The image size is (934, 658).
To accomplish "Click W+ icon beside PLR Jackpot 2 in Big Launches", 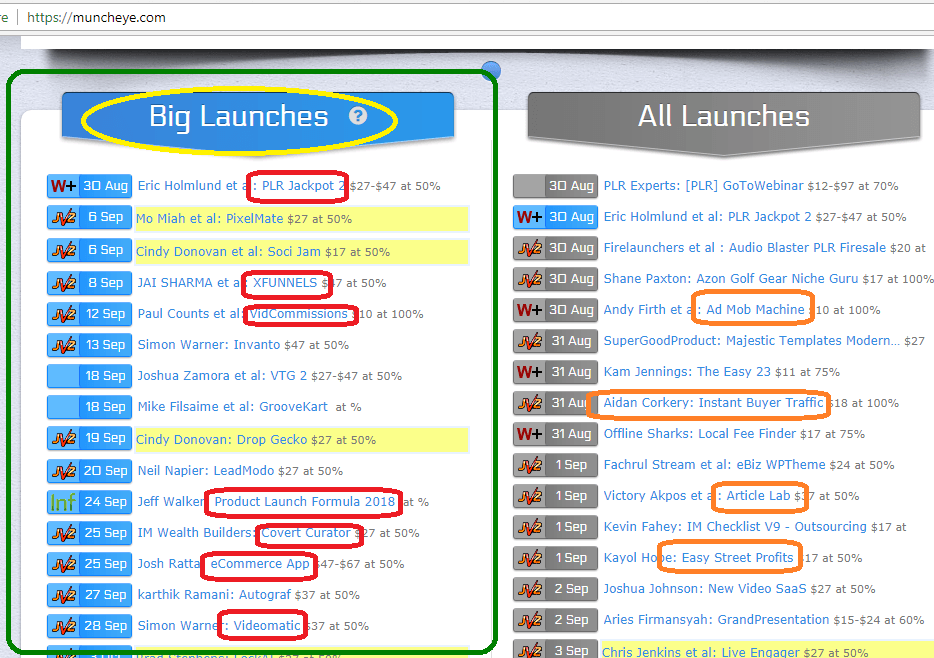I will click(x=63, y=186).
